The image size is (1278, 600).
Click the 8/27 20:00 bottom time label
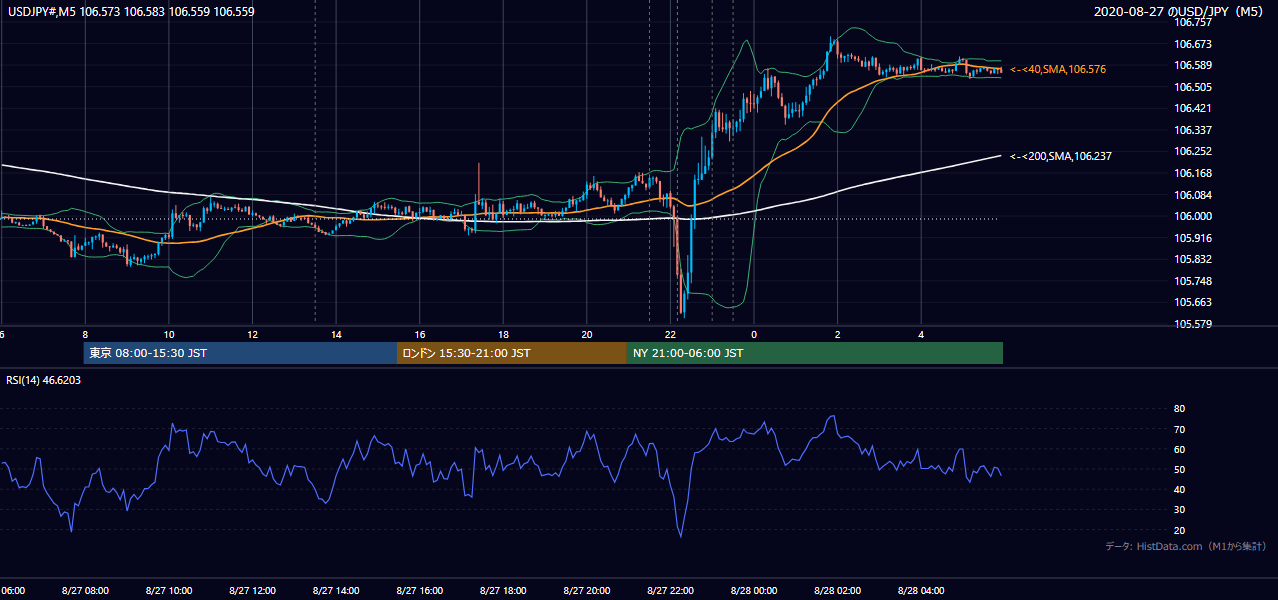(587, 590)
